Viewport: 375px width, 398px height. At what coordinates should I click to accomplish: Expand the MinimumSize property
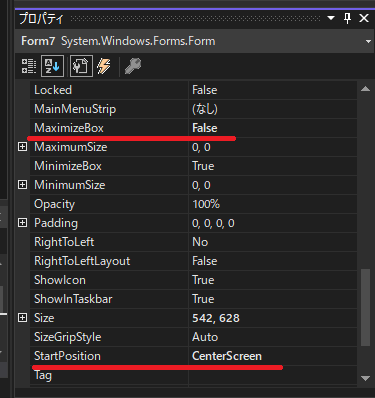point(22,185)
